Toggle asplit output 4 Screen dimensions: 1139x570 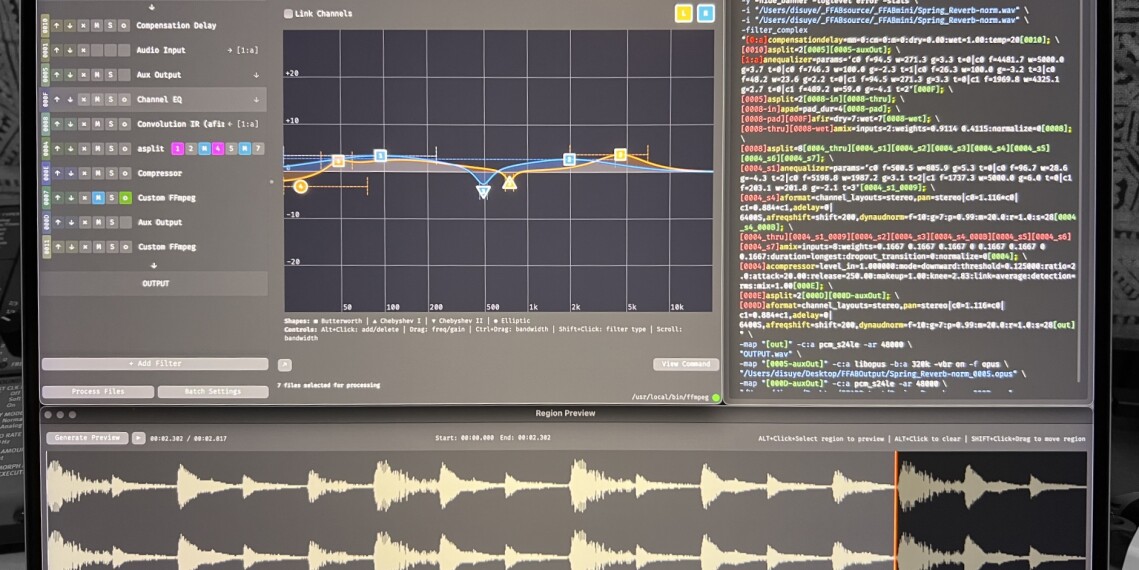218,149
